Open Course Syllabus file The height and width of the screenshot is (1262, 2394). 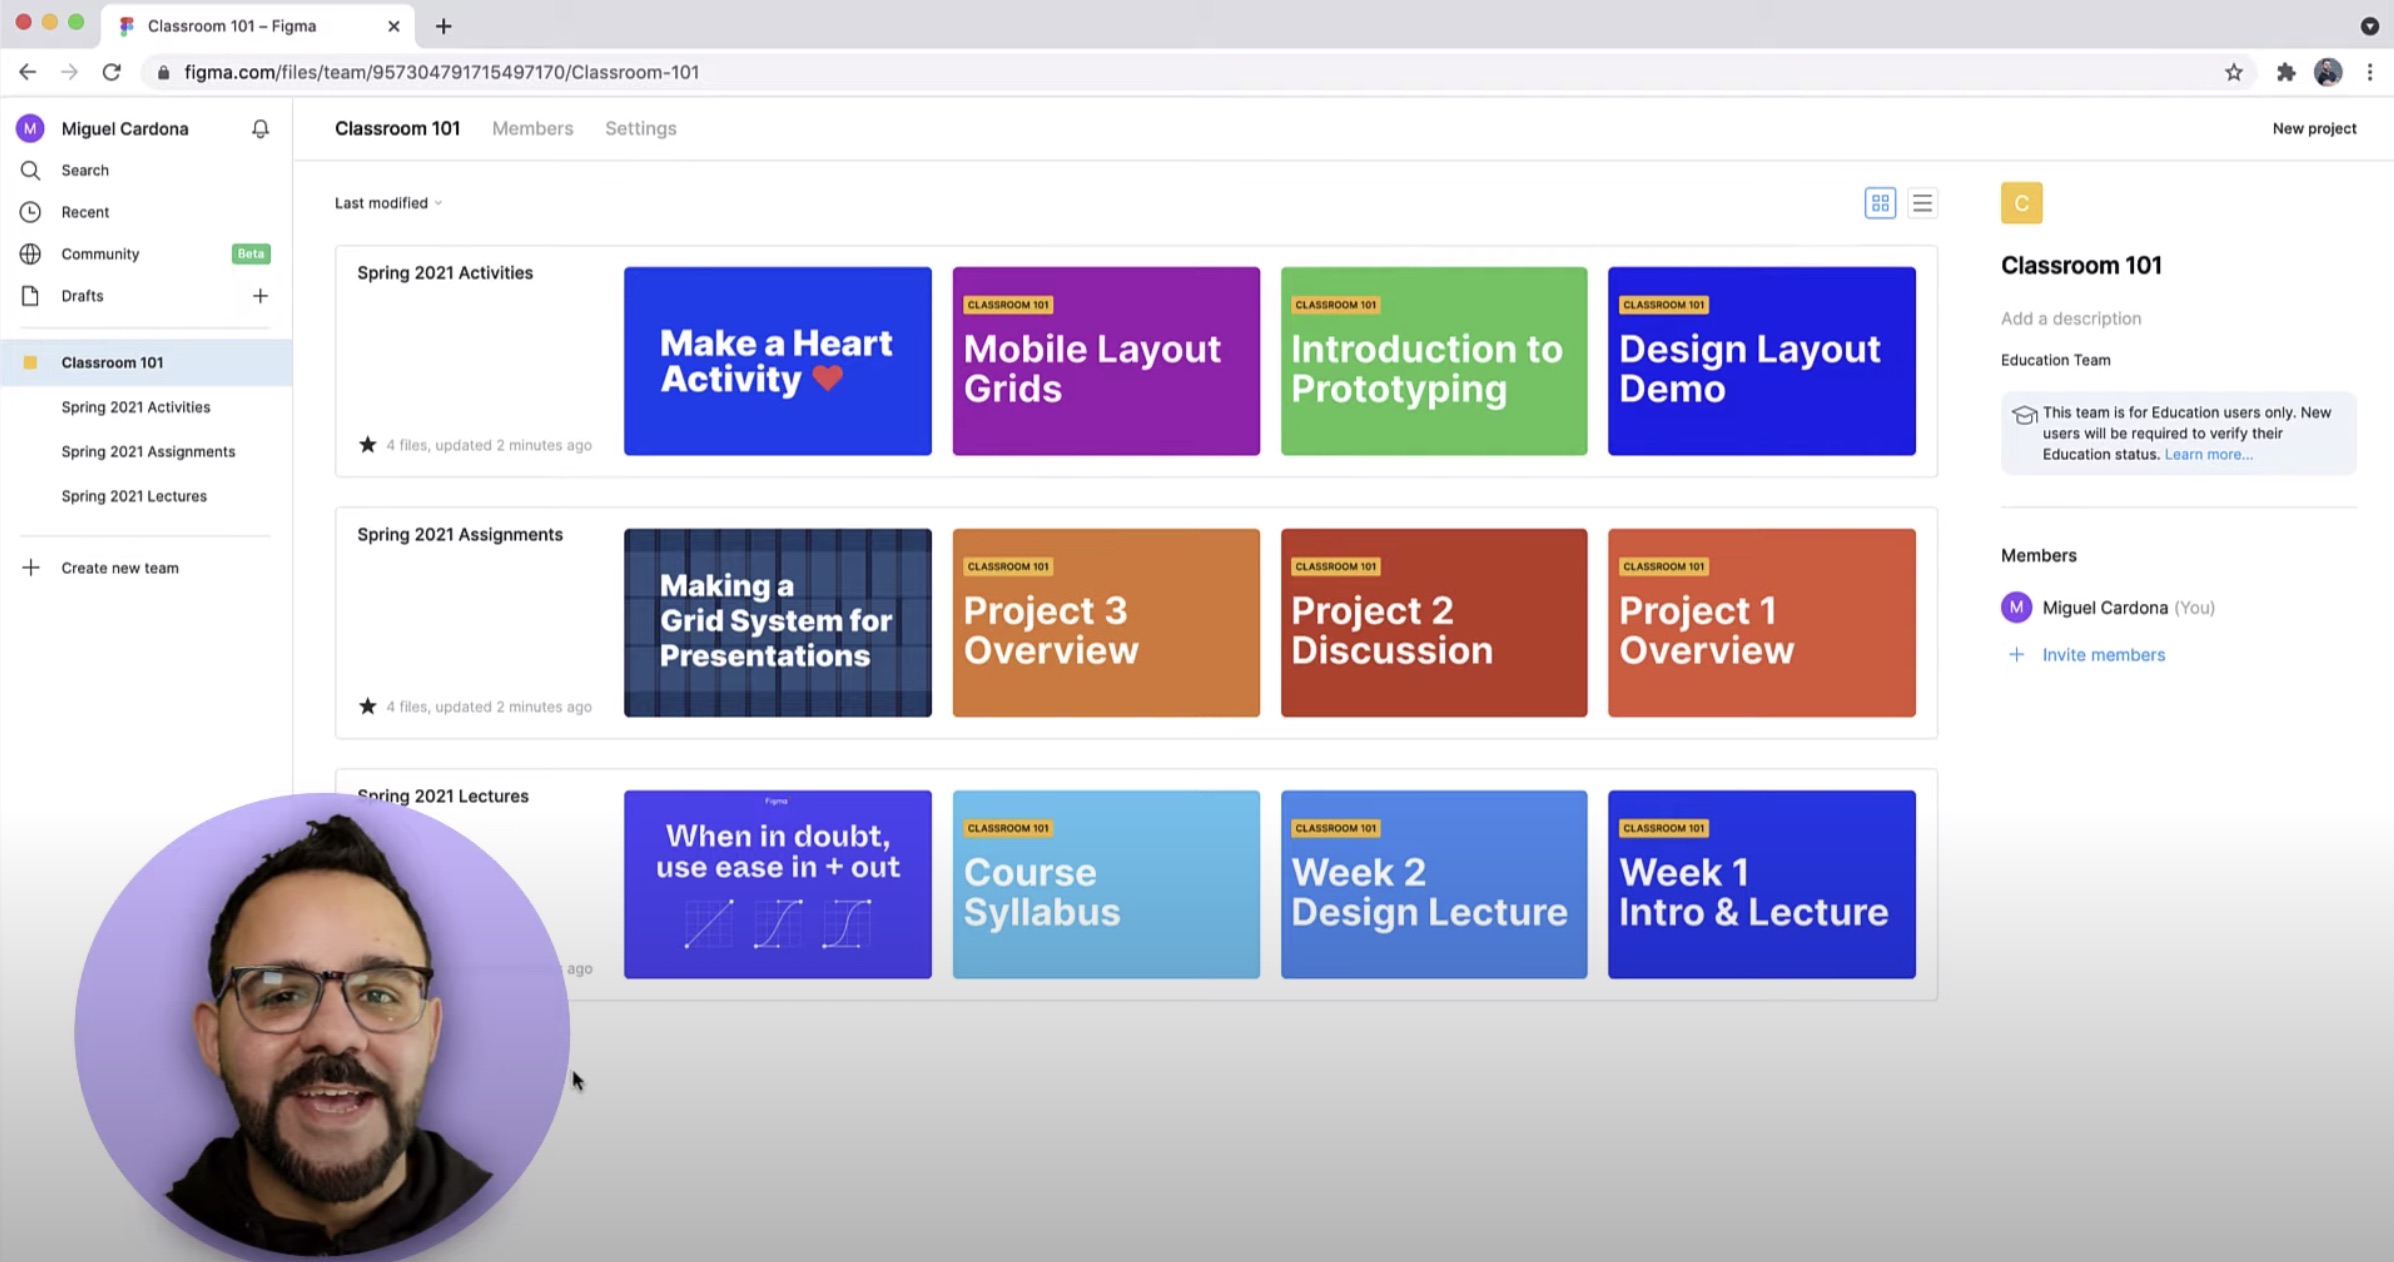coord(1106,885)
